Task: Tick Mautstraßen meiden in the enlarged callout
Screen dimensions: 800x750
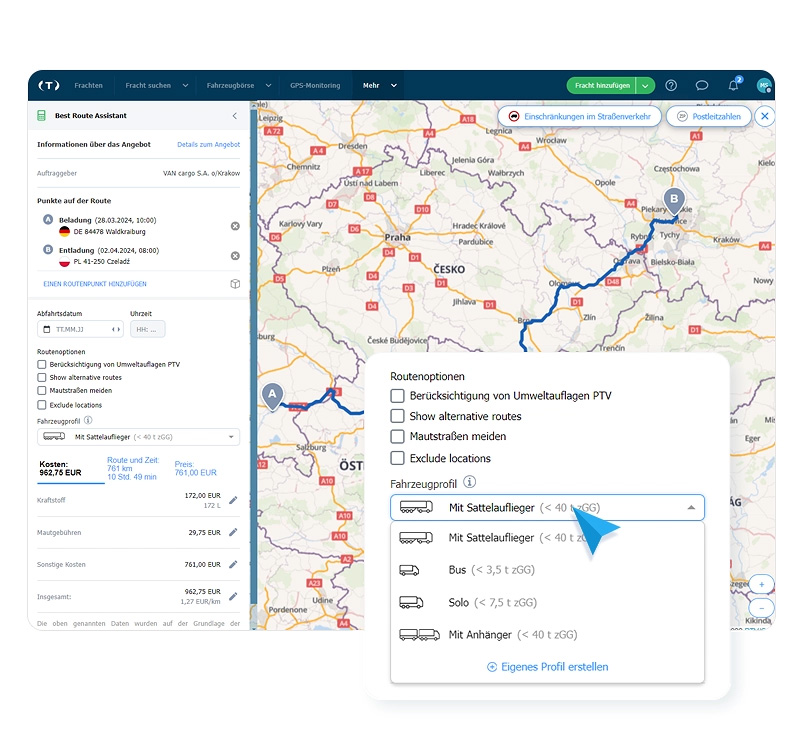Action: coord(397,436)
